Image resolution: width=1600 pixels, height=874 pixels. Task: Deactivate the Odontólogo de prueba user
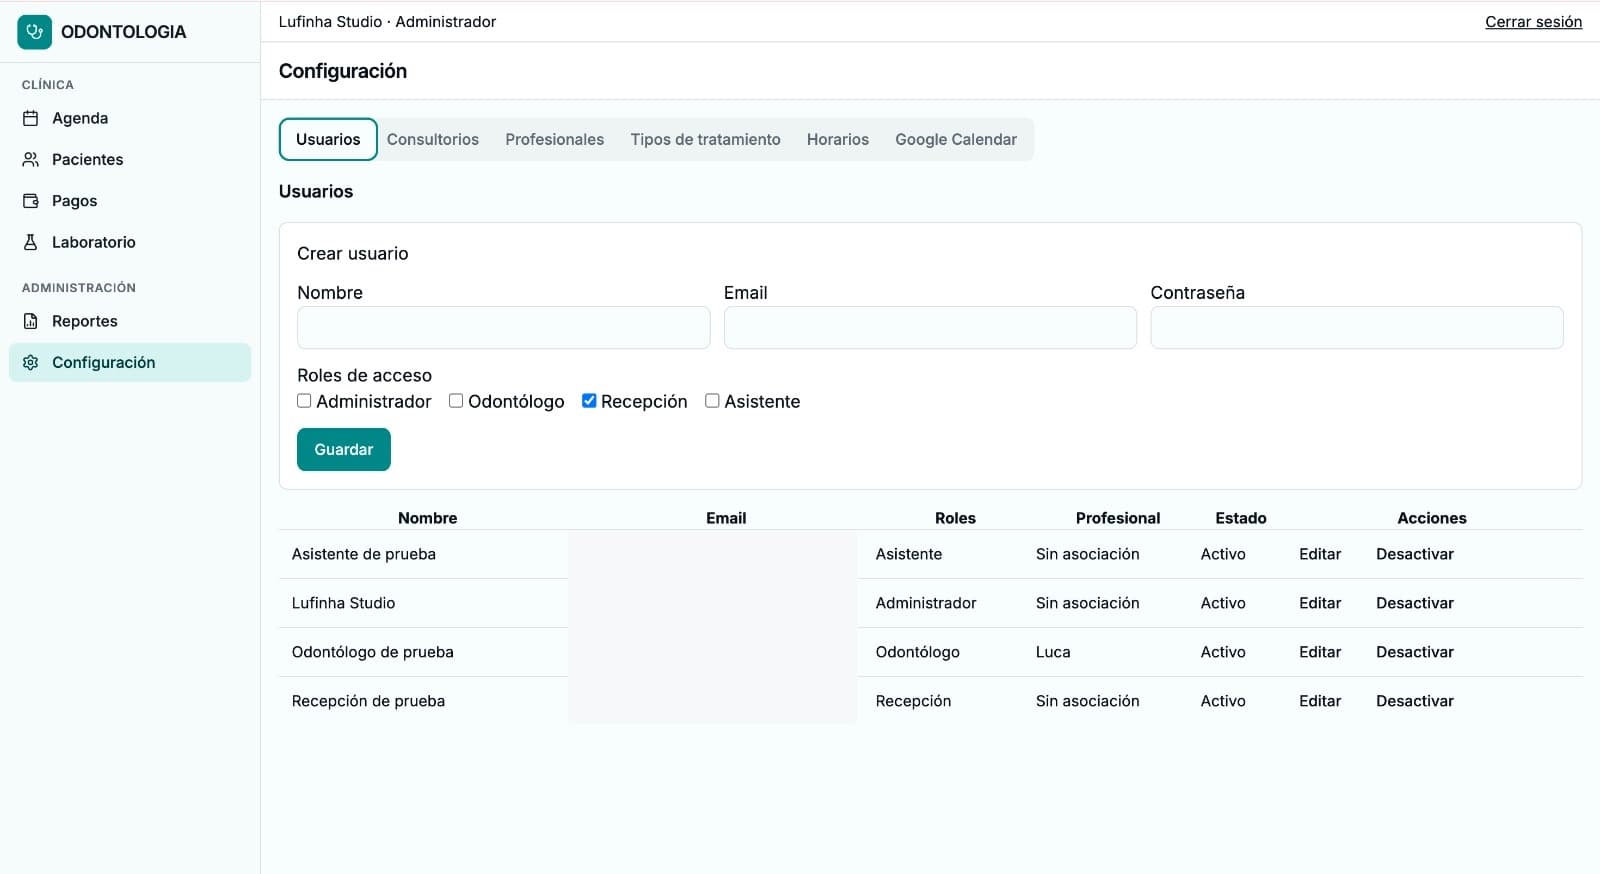coord(1415,652)
